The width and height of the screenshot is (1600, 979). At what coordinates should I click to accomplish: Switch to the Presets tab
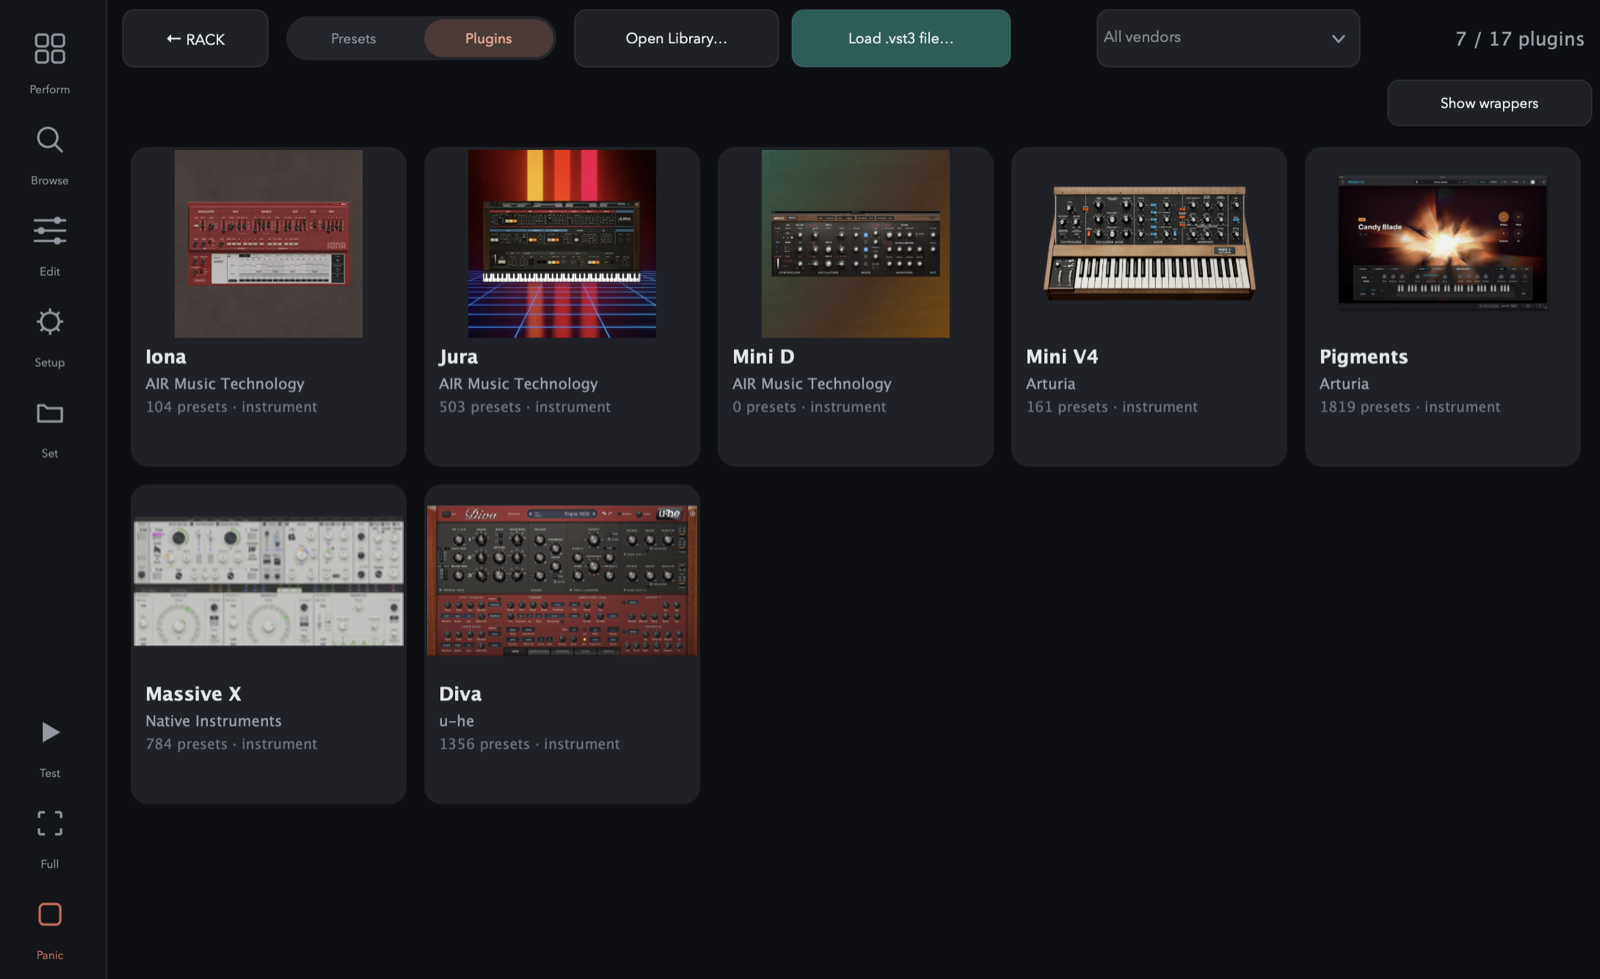pos(354,39)
